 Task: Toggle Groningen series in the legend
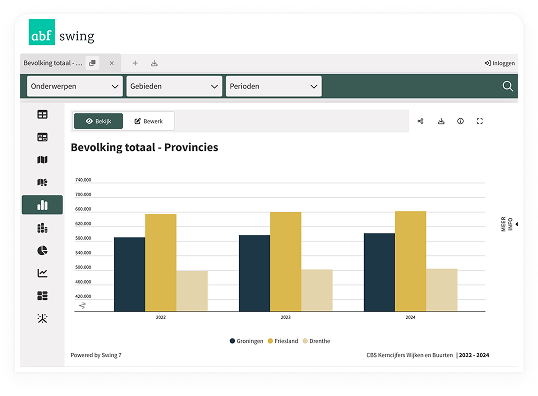pos(246,341)
